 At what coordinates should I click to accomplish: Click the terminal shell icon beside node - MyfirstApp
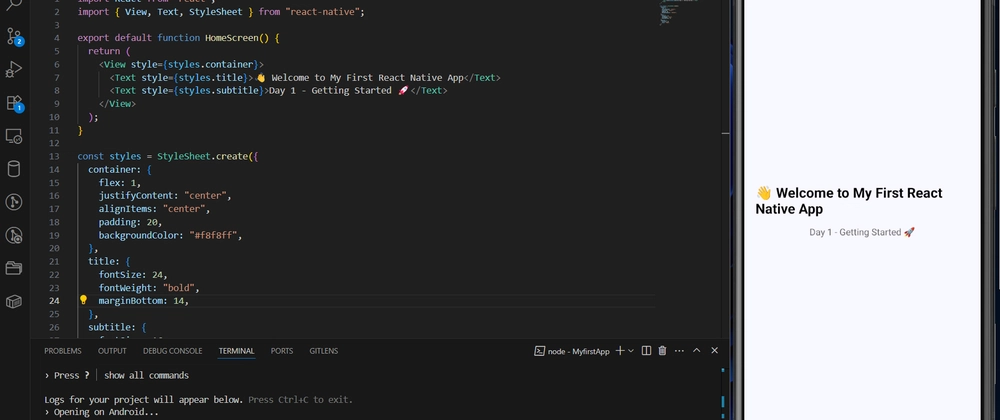click(x=539, y=351)
